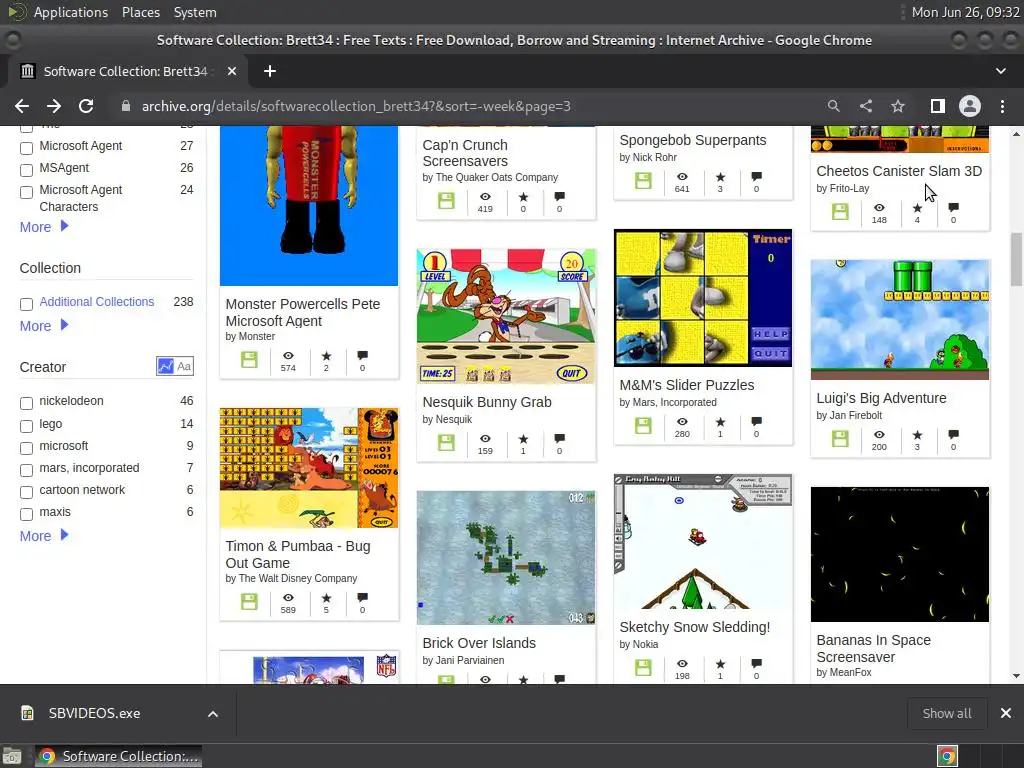The image size is (1024, 768).
Task: Open the Places menu
Action: coord(140,12)
